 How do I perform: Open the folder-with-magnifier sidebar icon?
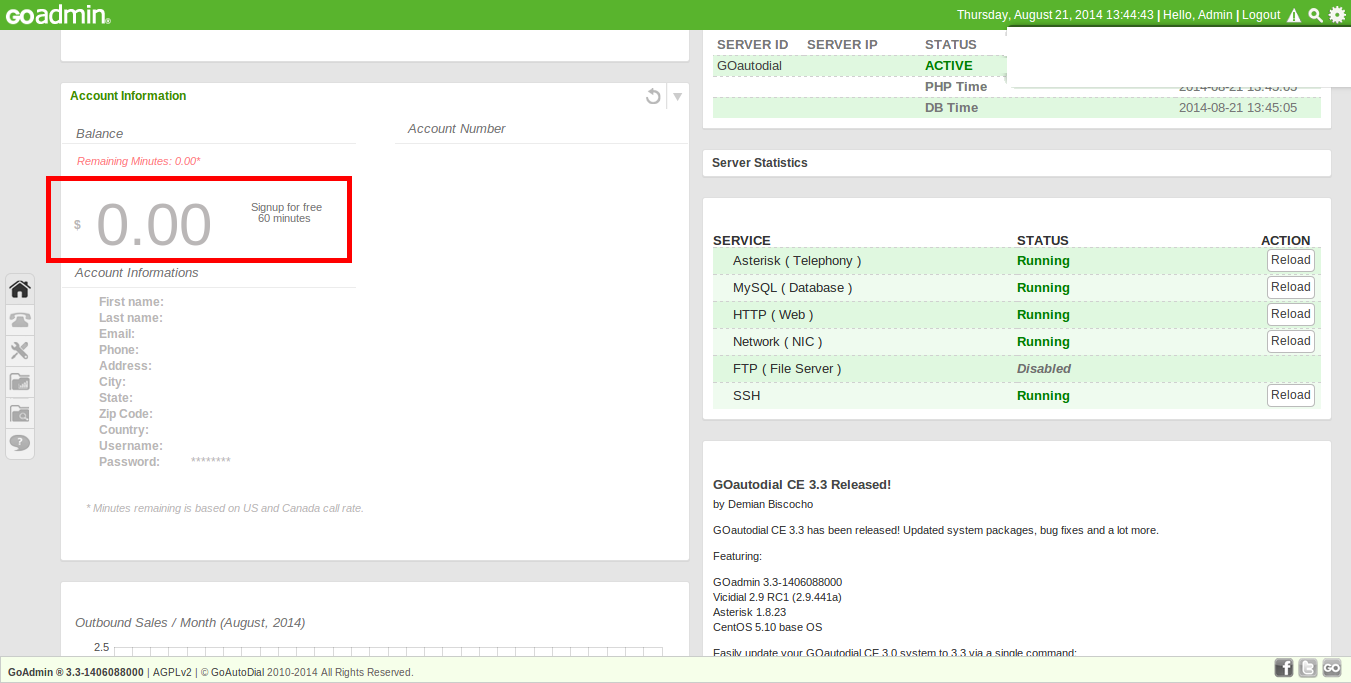pos(20,412)
